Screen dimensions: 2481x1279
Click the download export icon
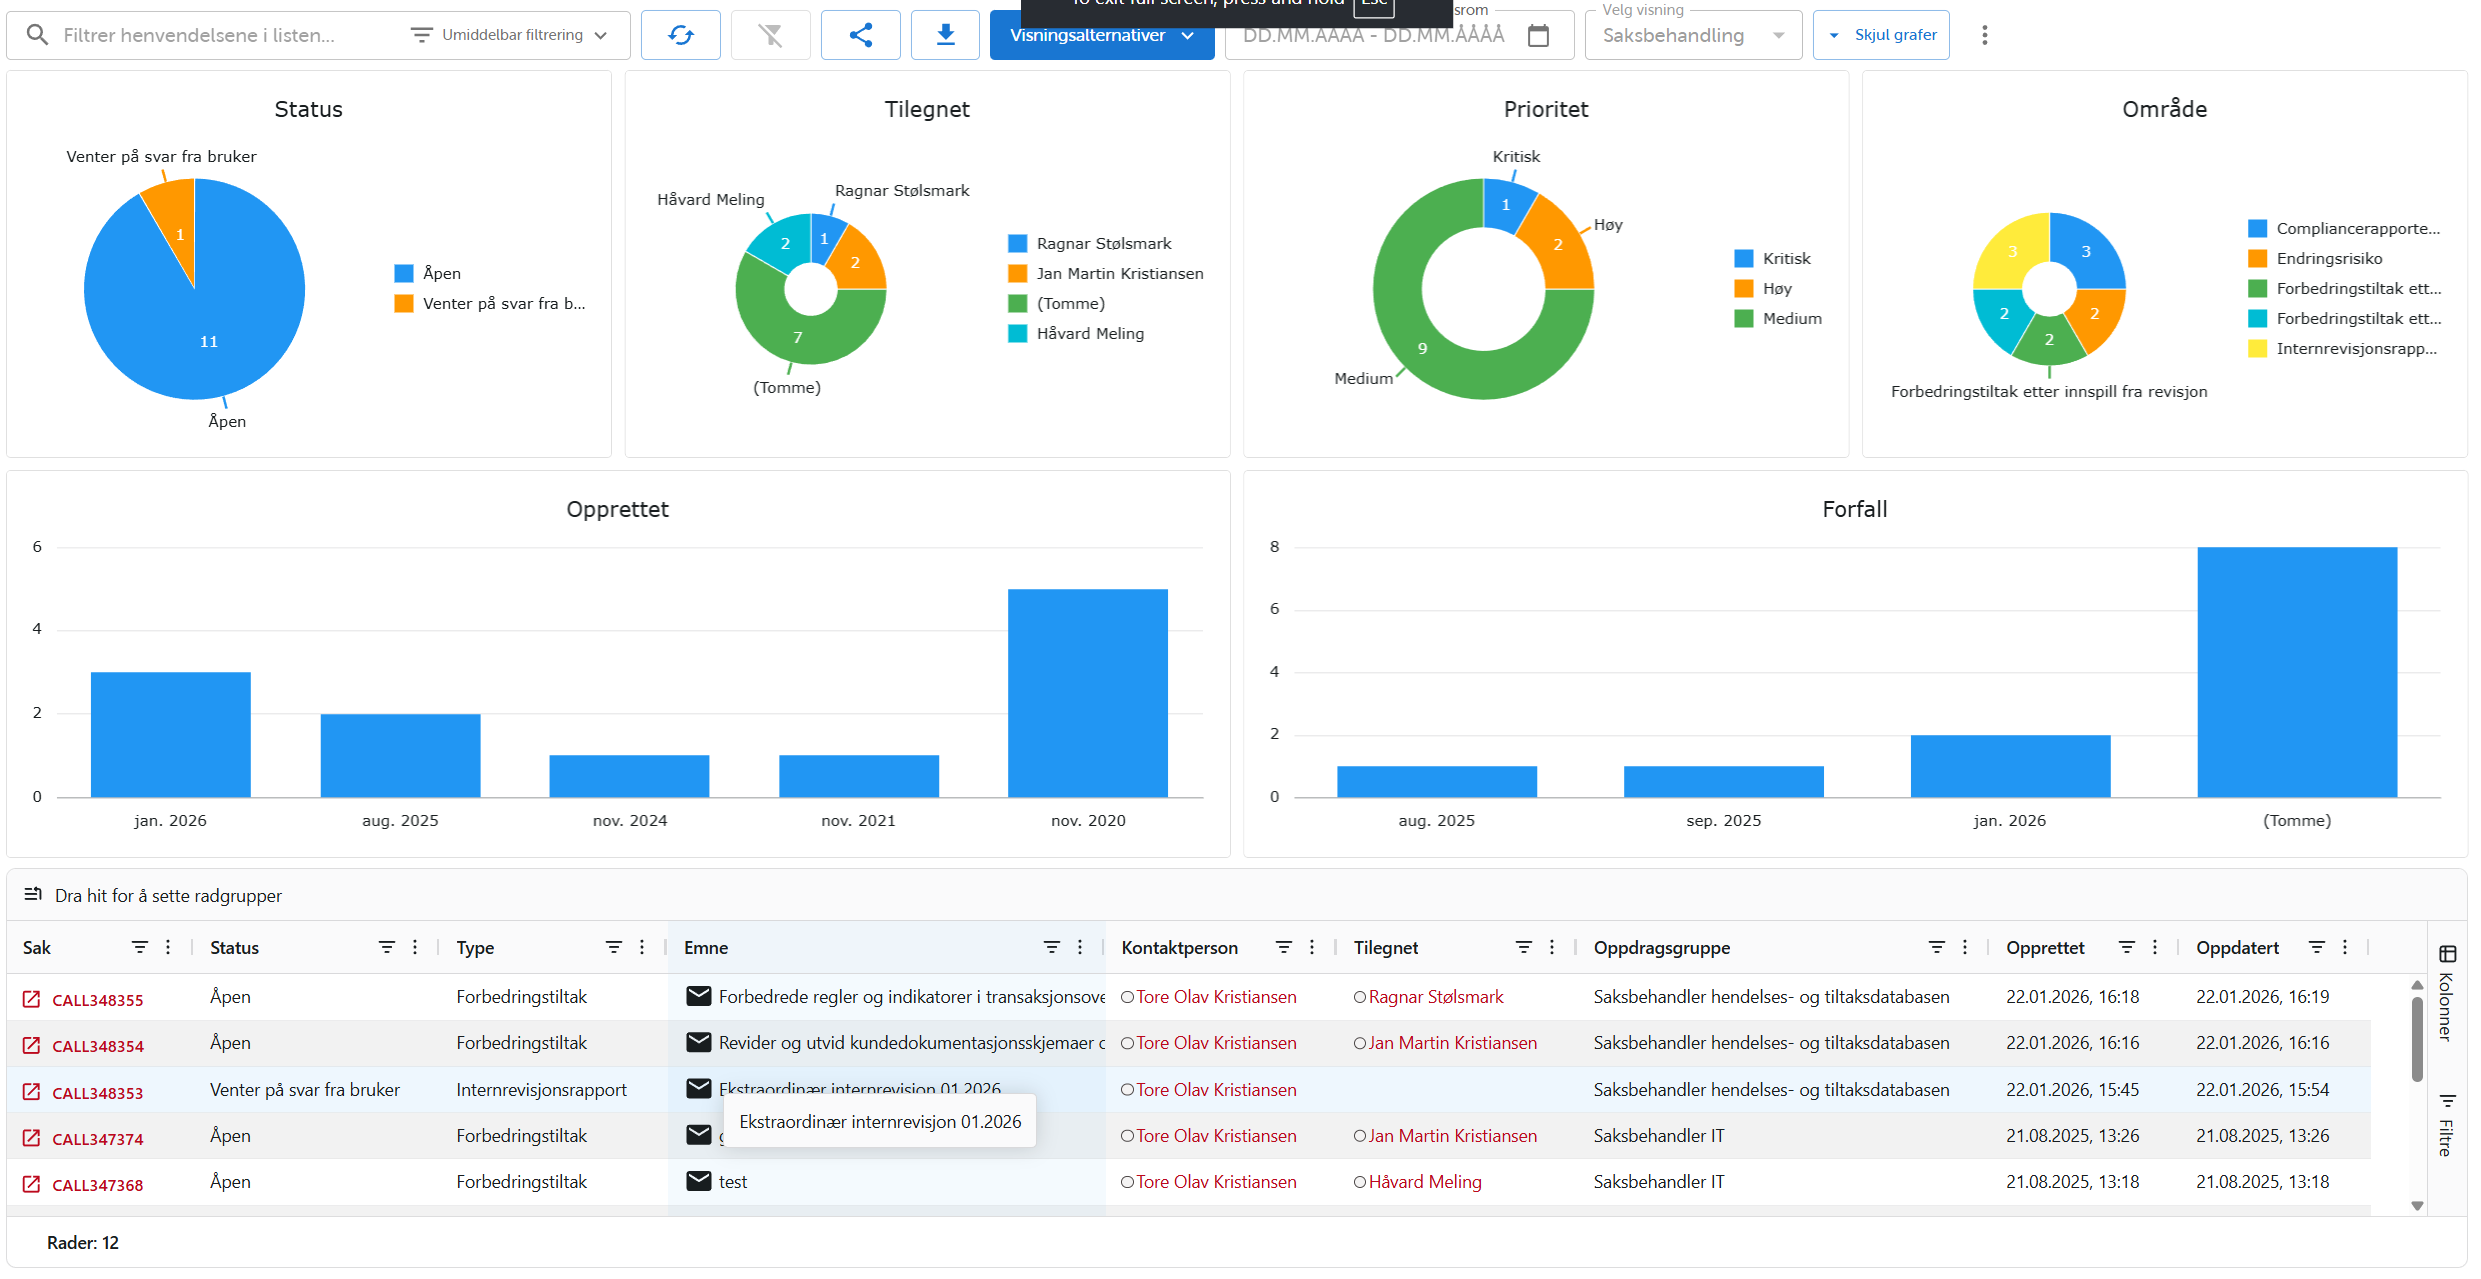pyautogui.click(x=945, y=36)
